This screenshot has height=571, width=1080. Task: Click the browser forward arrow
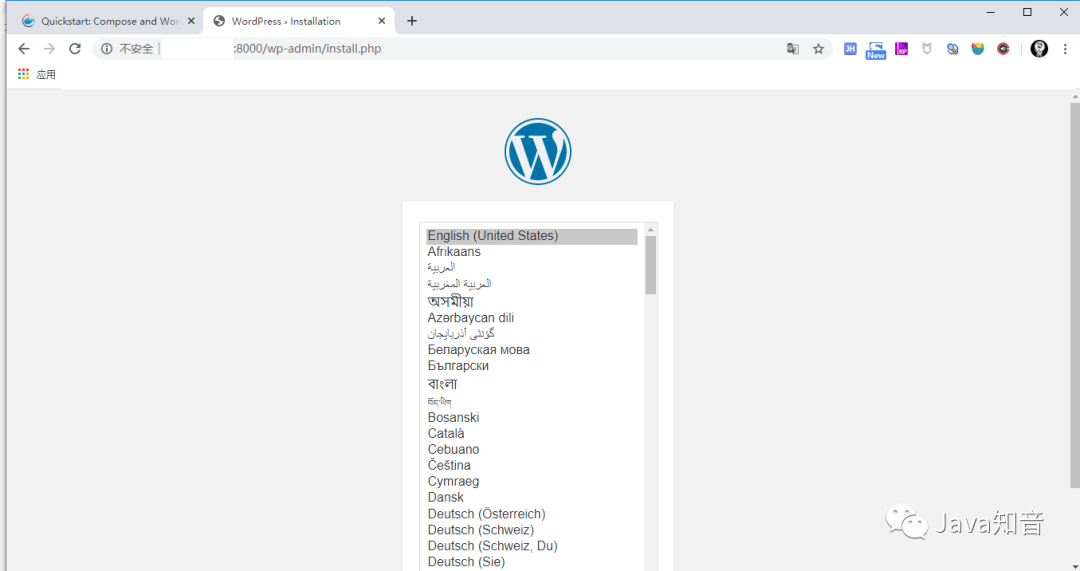(50, 49)
